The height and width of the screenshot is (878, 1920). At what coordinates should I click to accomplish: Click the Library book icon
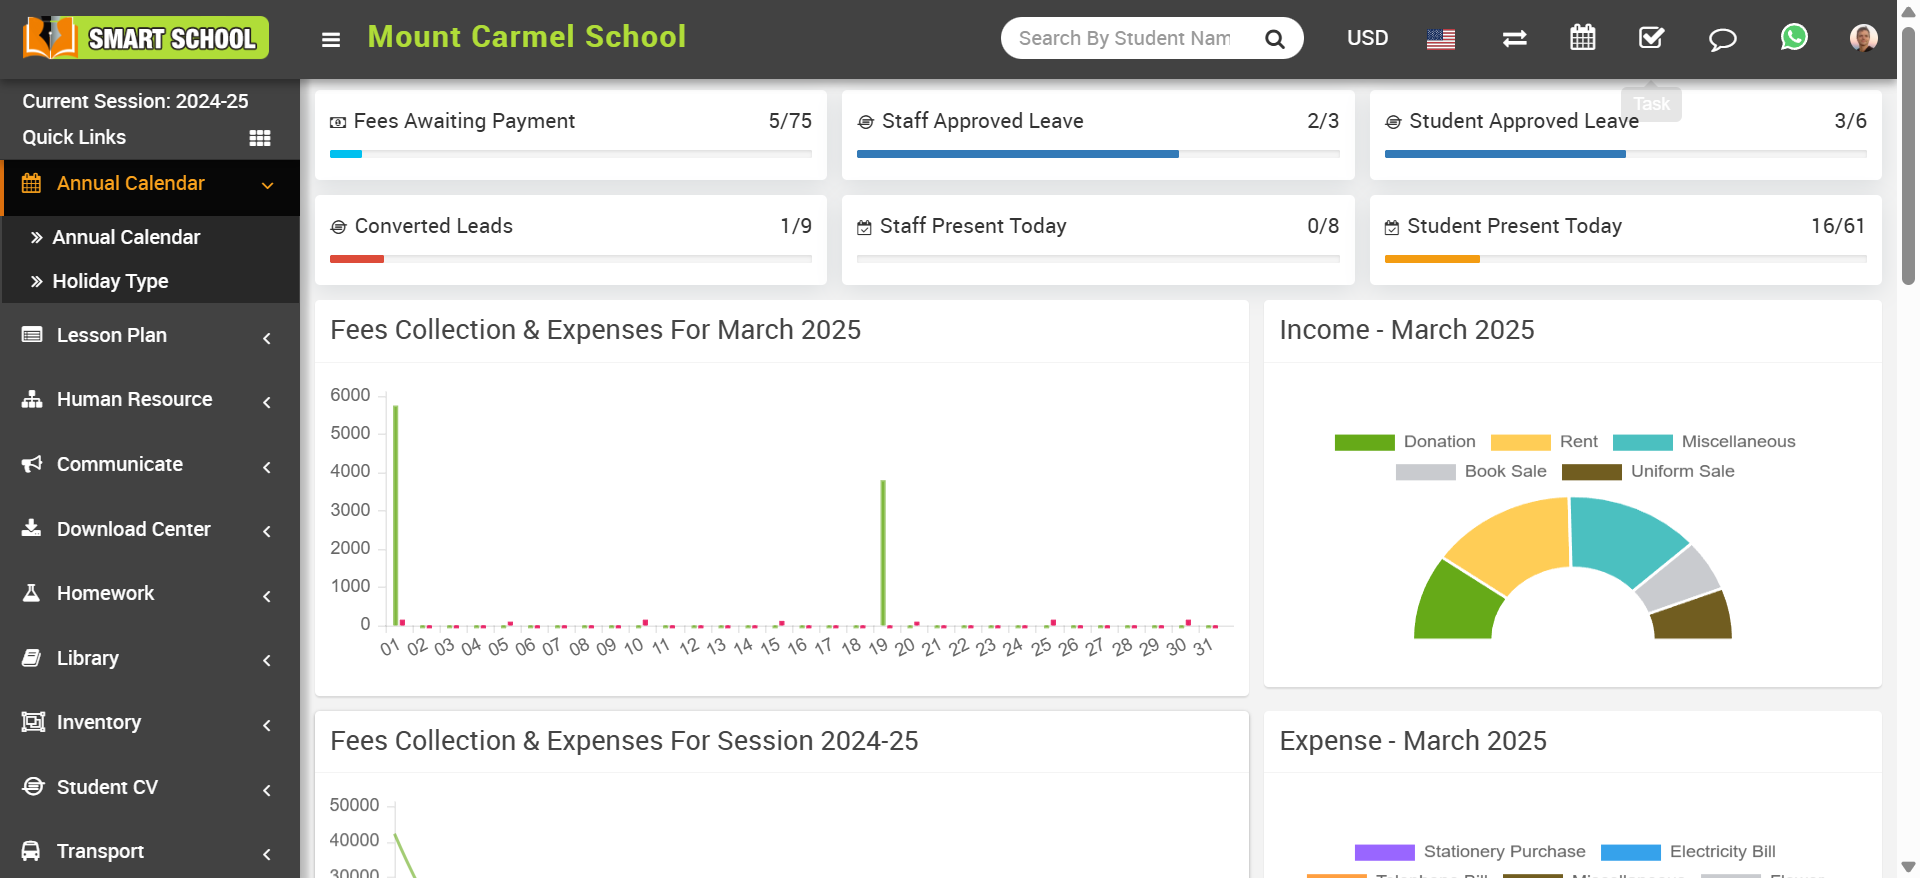click(x=32, y=658)
